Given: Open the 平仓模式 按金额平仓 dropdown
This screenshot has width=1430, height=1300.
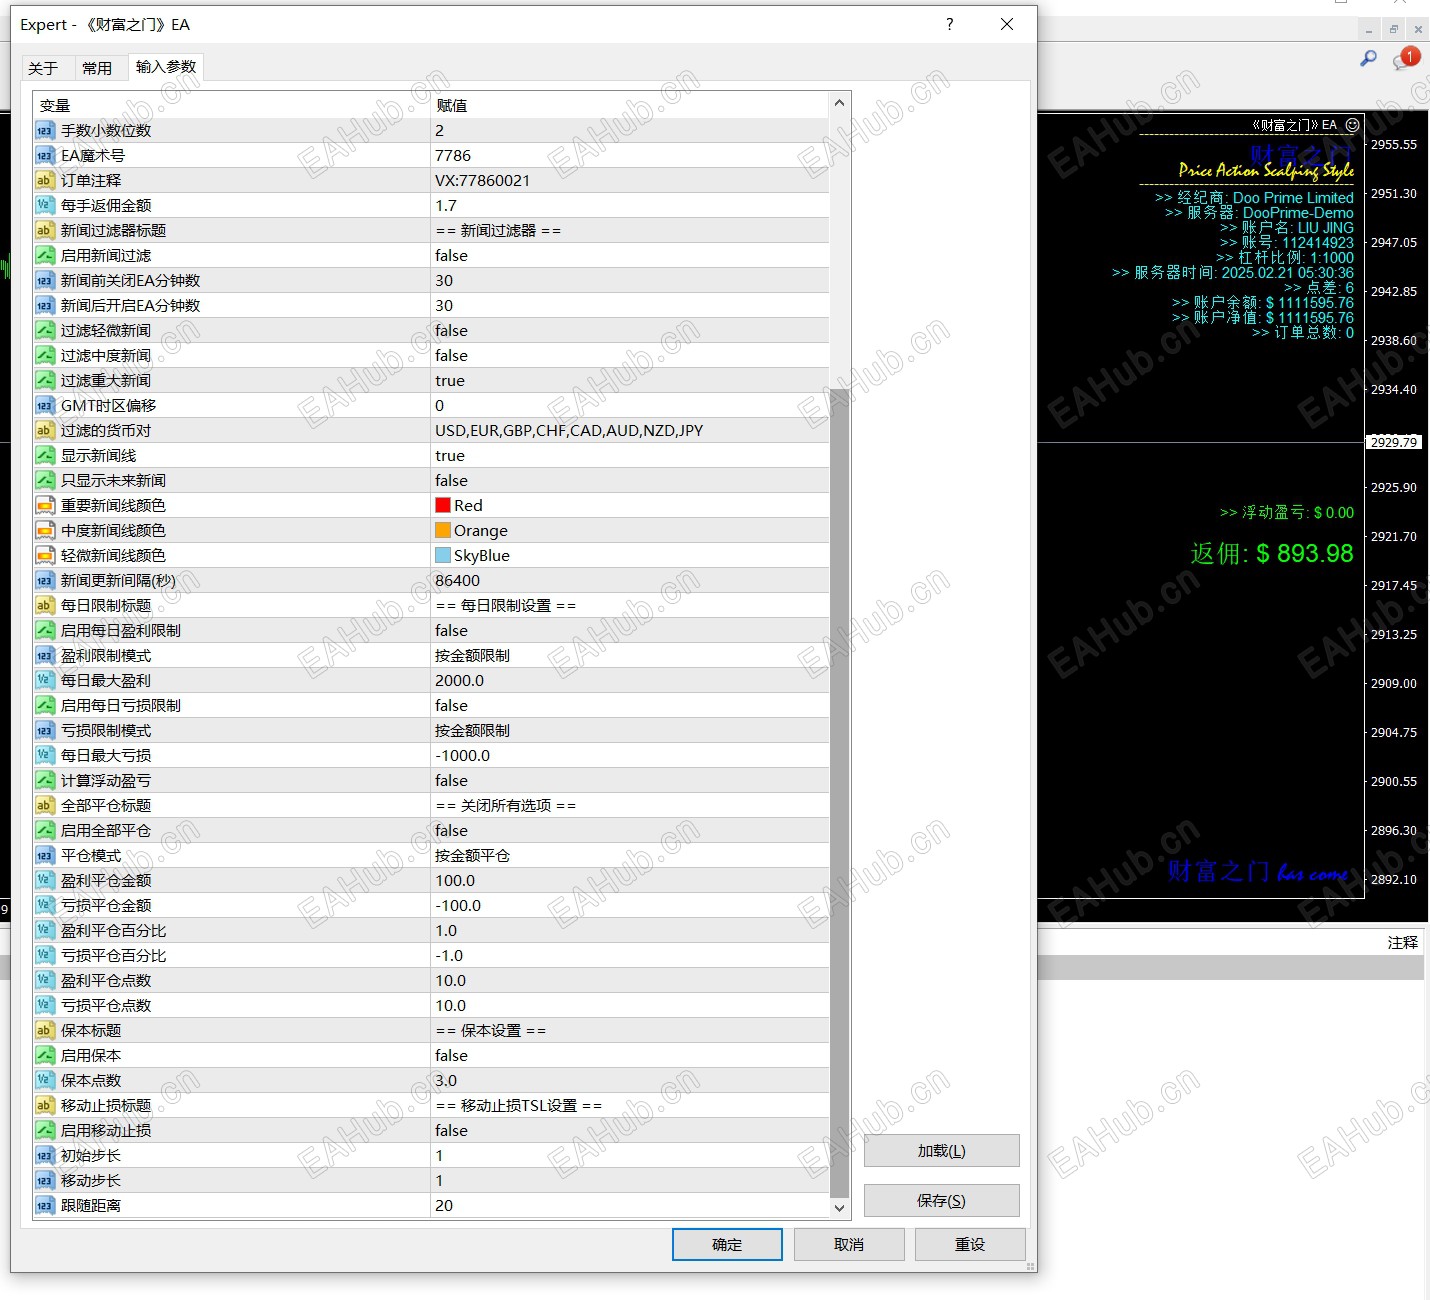Looking at the screenshot, I should [x=630, y=856].
